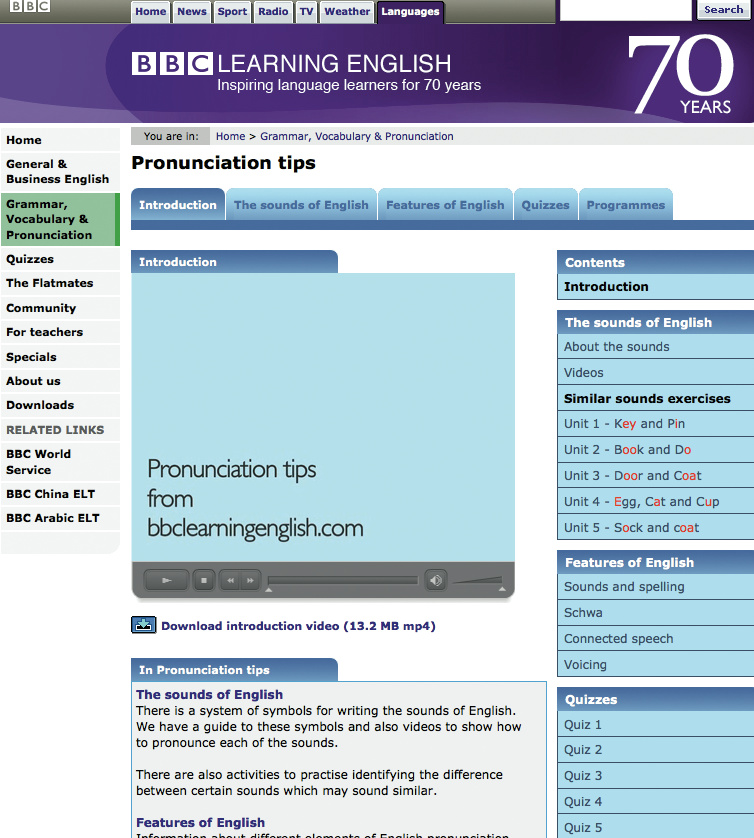Viewport: 754px width, 838px height.
Task: Open the Schwa page link
Action: click(656, 612)
